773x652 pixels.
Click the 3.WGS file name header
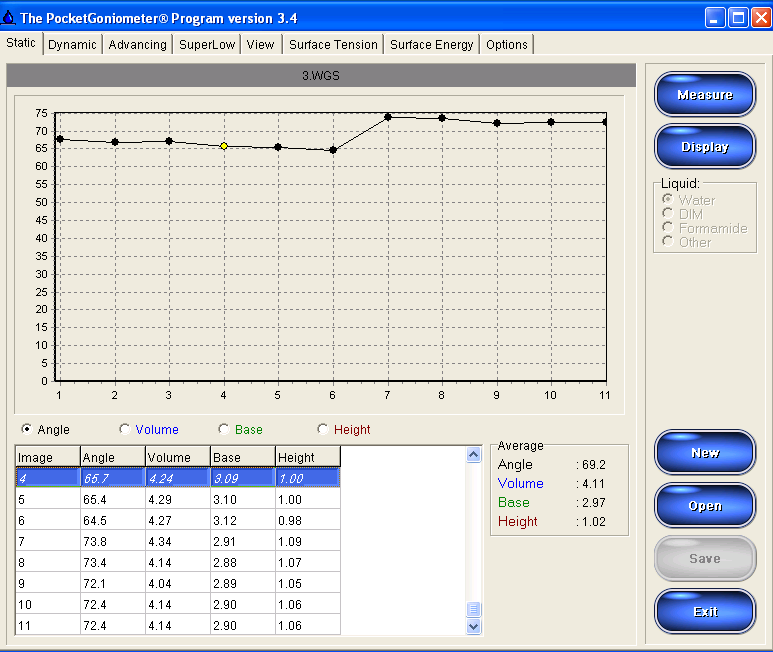click(x=321, y=75)
